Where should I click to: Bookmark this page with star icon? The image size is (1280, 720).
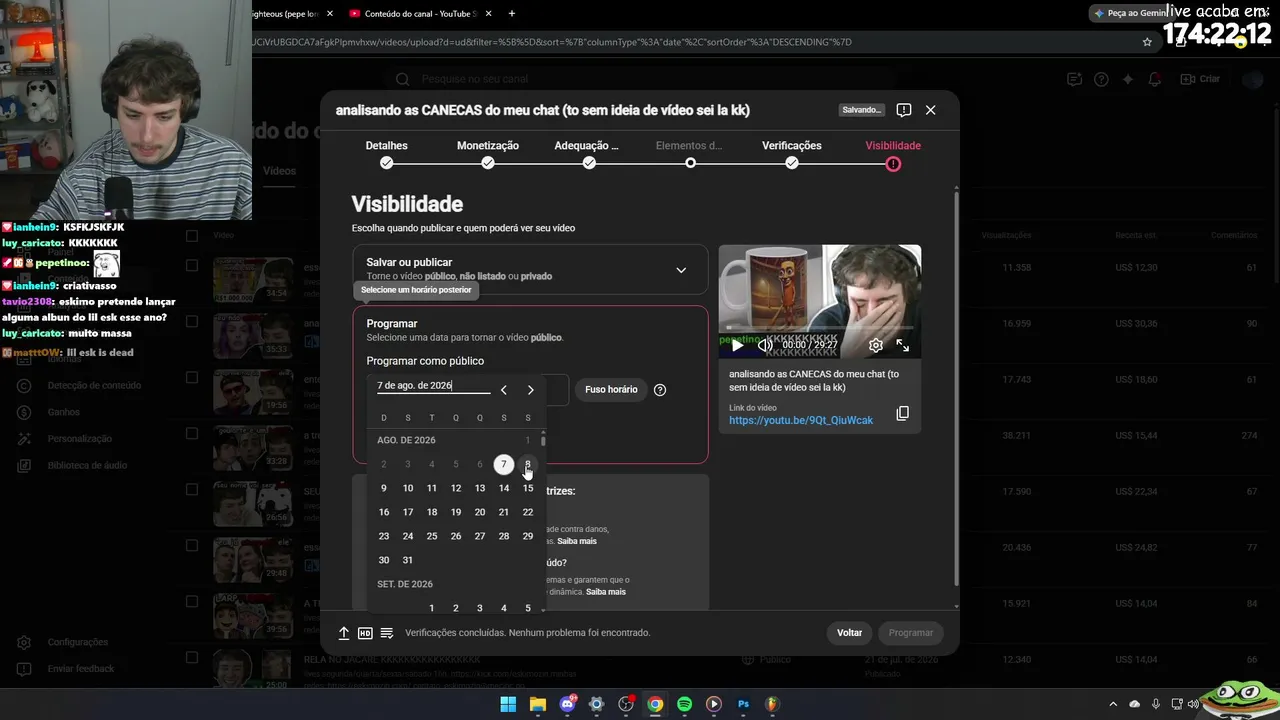click(x=1147, y=42)
